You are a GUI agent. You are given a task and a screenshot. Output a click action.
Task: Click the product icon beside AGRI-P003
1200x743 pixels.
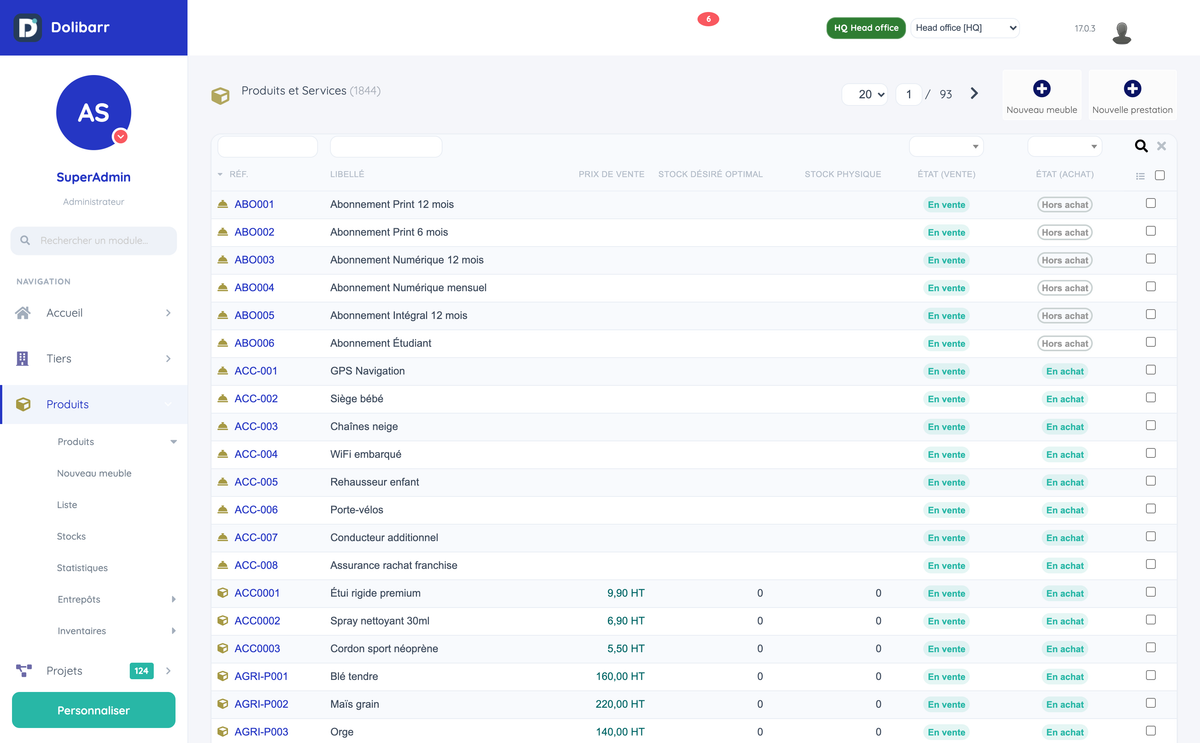223,732
